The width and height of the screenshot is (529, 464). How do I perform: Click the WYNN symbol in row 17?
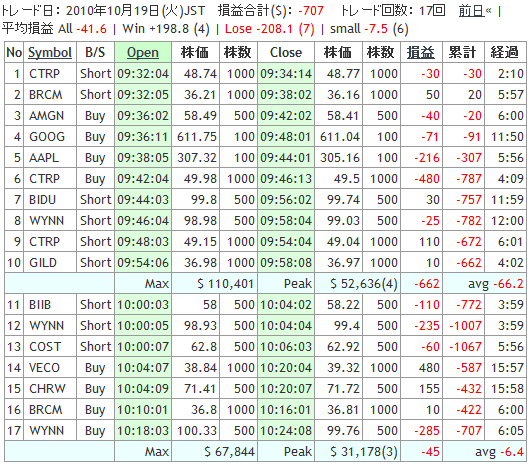[46, 431]
